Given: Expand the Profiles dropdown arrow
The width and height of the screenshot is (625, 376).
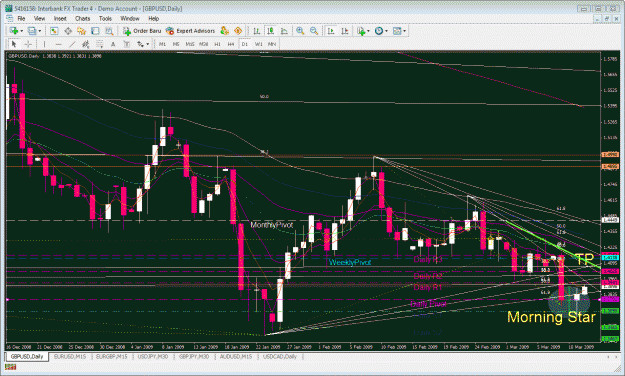Looking at the screenshot, I should [x=39, y=31].
